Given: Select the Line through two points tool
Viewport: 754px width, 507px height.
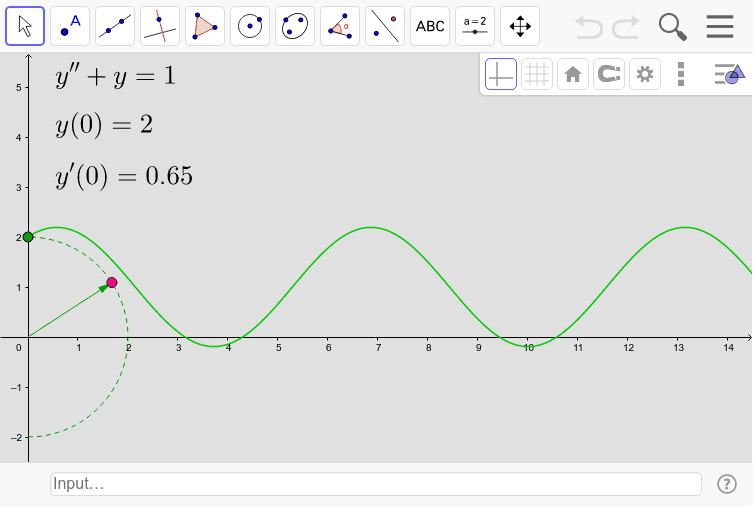Looking at the screenshot, I should (x=115, y=26).
